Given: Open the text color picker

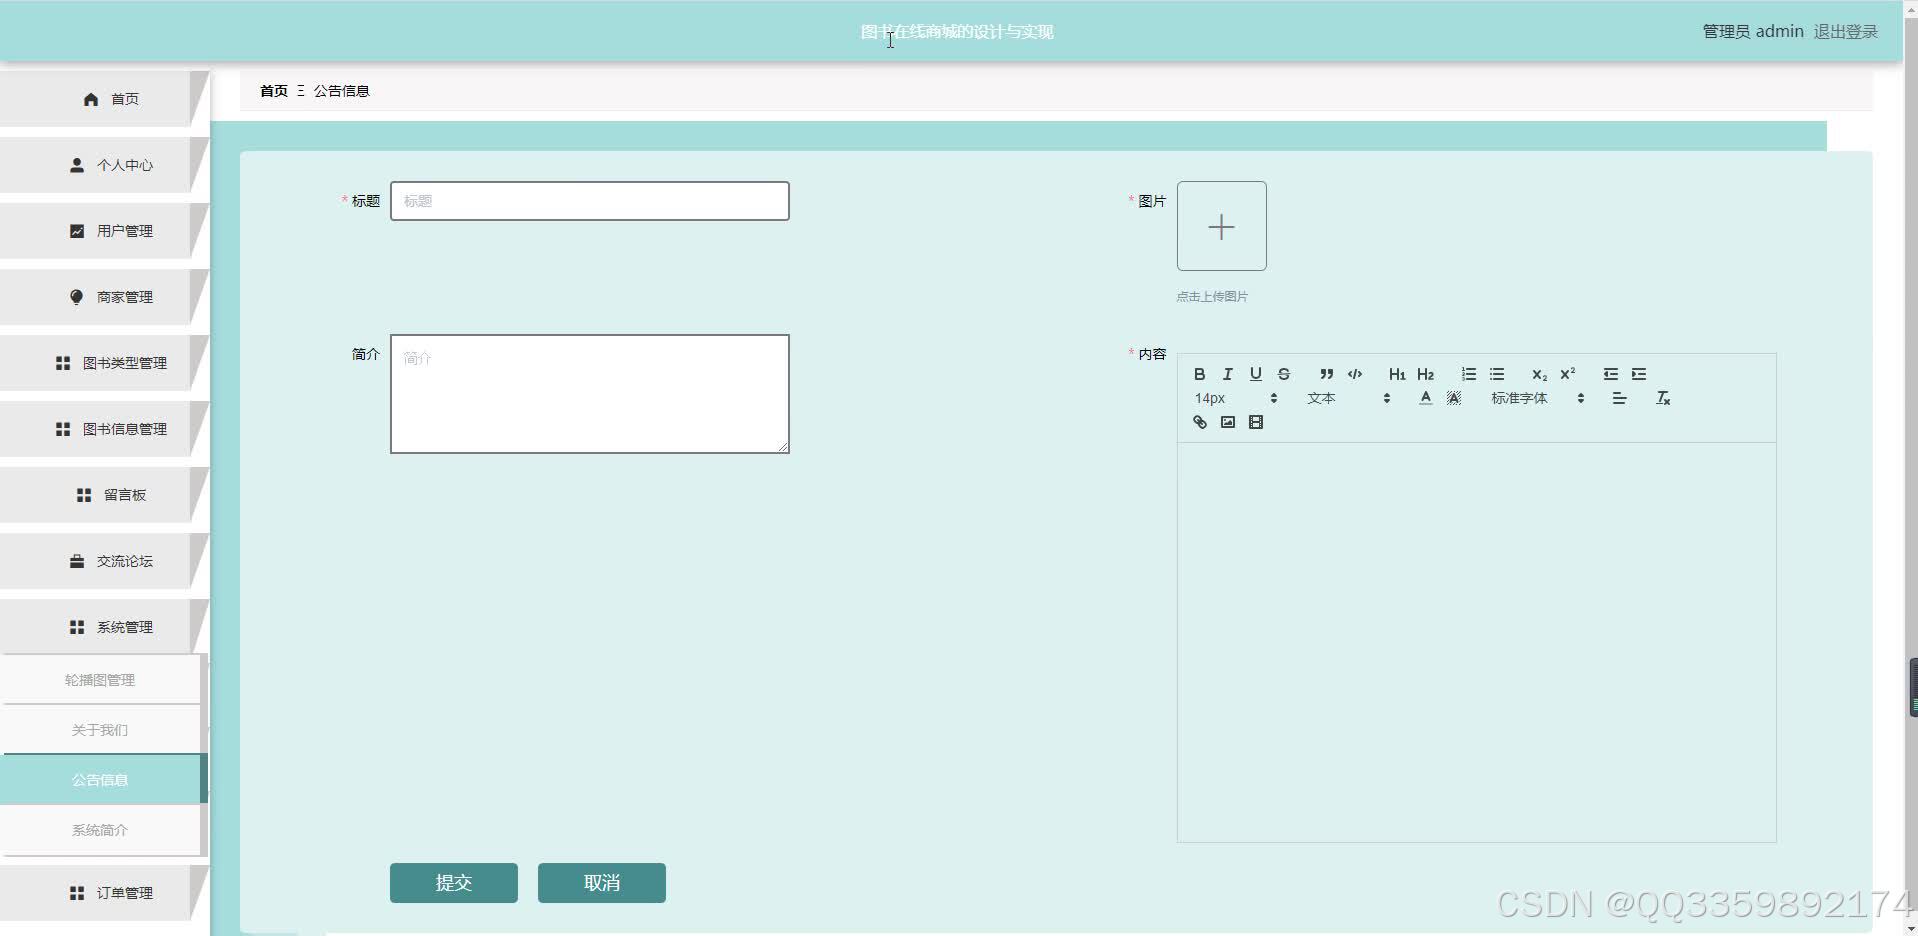Looking at the screenshot, I should 1426,398.
